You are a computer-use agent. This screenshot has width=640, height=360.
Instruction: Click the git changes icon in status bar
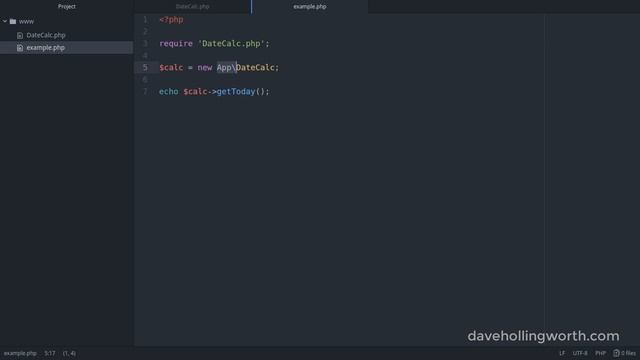click(x=616, y=353)
